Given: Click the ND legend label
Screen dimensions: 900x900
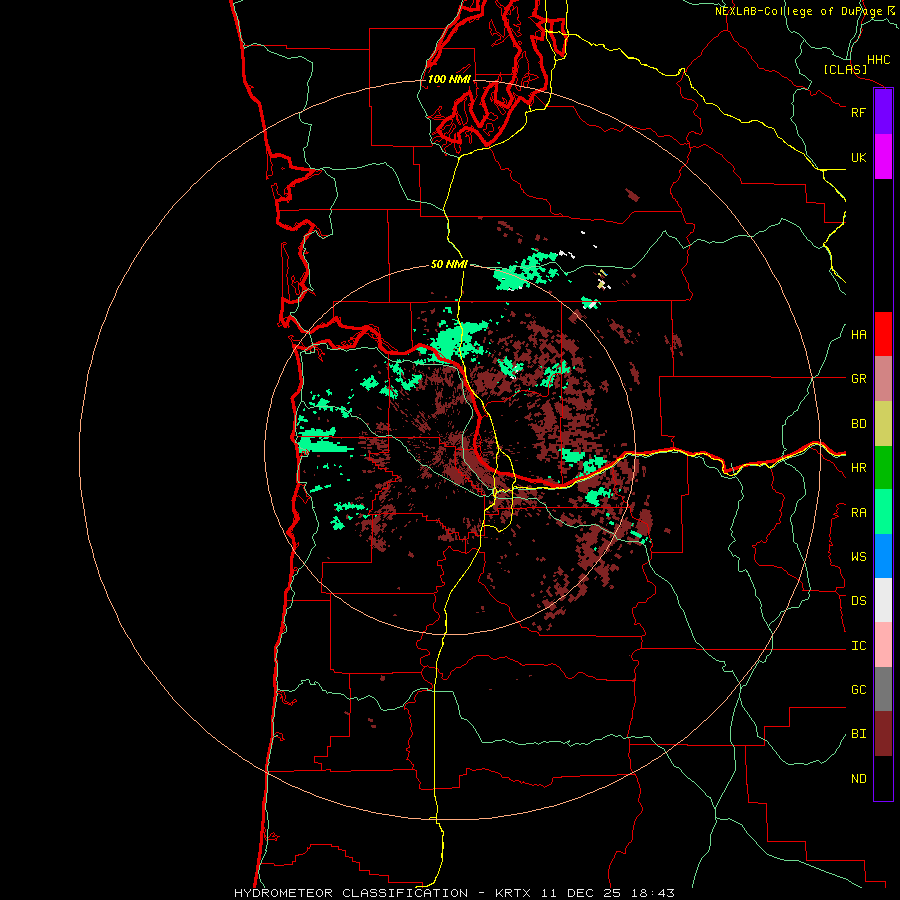Looking at the screenshot, I should [x=858, y=779].
